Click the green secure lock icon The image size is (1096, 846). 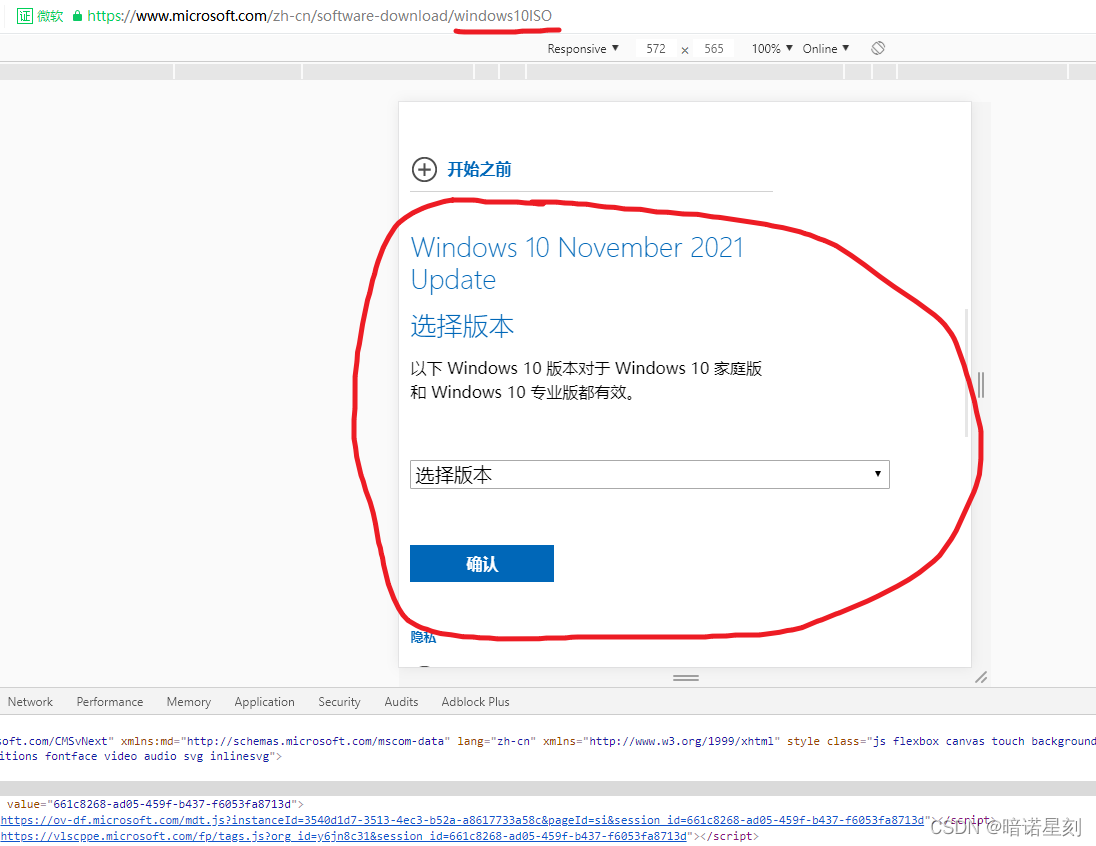tap(78, 15)
